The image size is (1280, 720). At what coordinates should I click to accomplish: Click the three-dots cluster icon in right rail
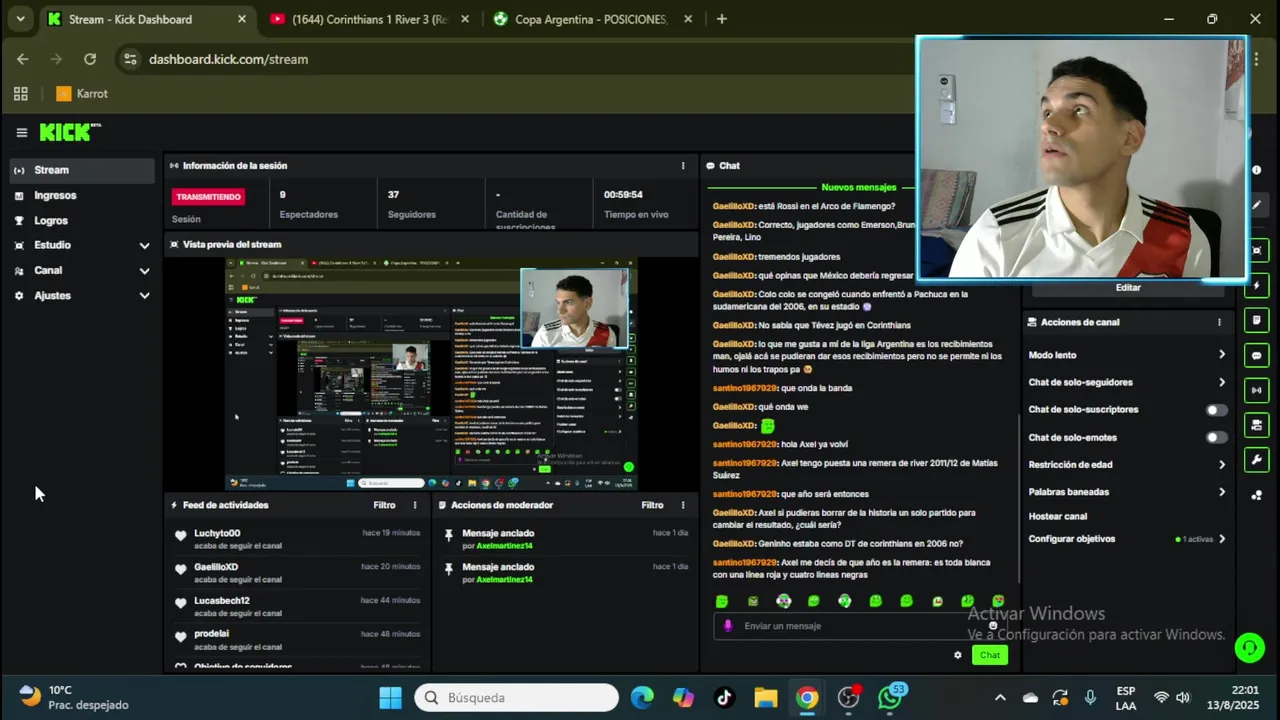(x=1257, y=495)
